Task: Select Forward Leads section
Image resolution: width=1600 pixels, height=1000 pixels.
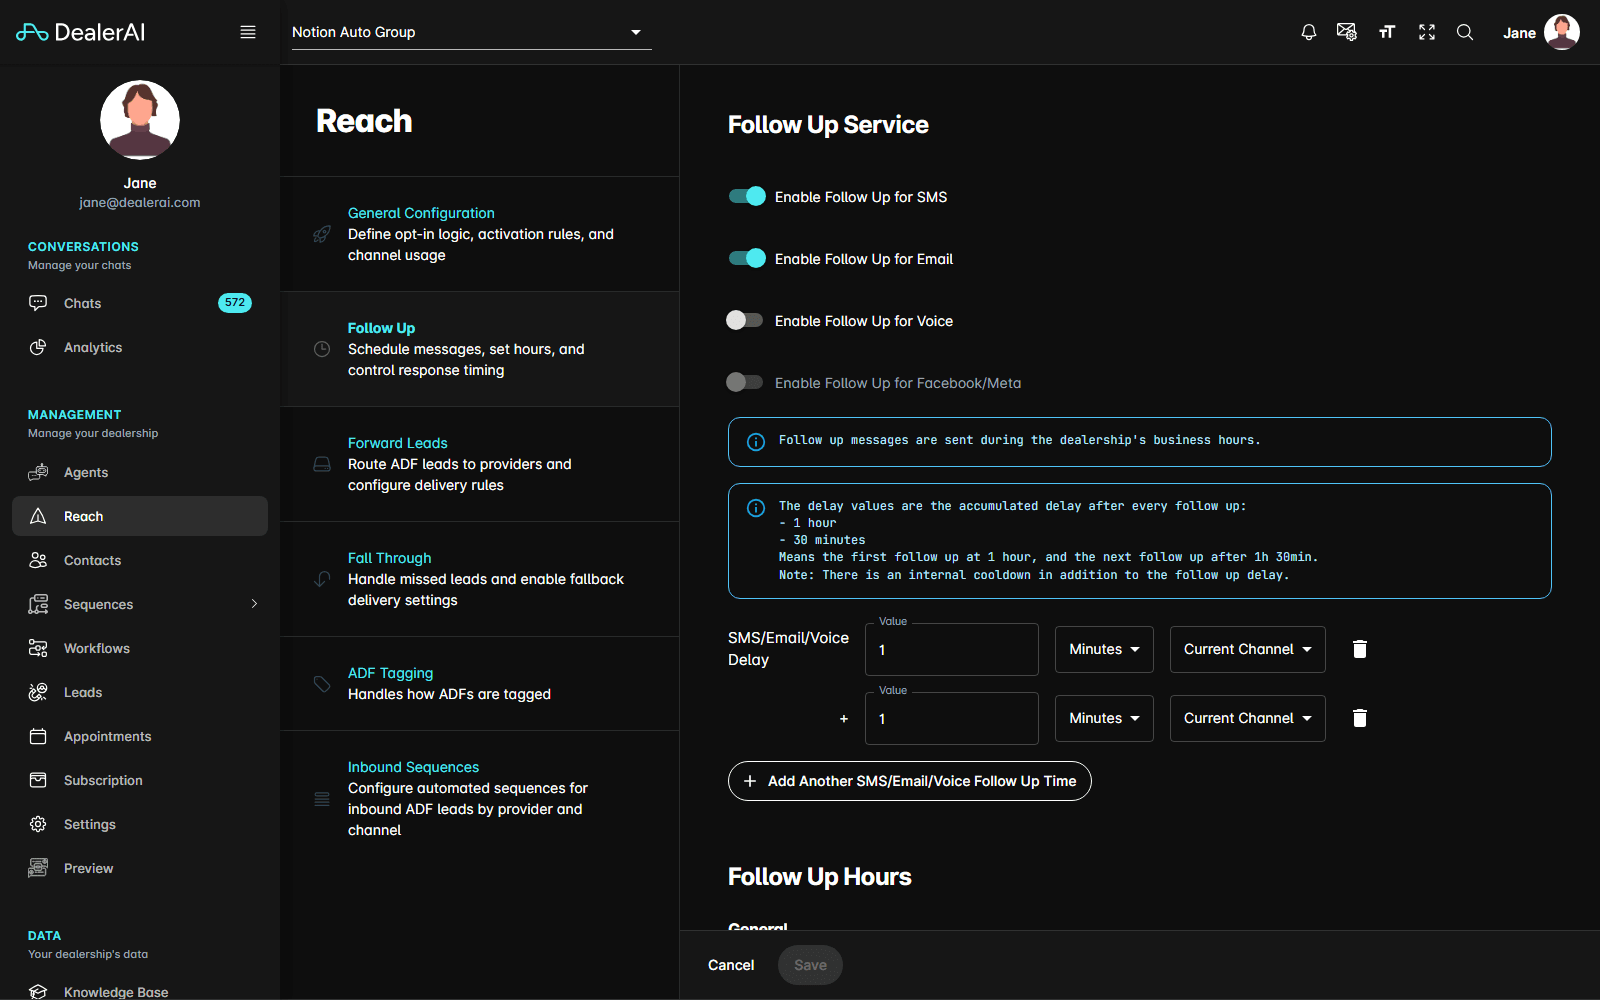Action: pyautogui.click(x=480, y=464)
